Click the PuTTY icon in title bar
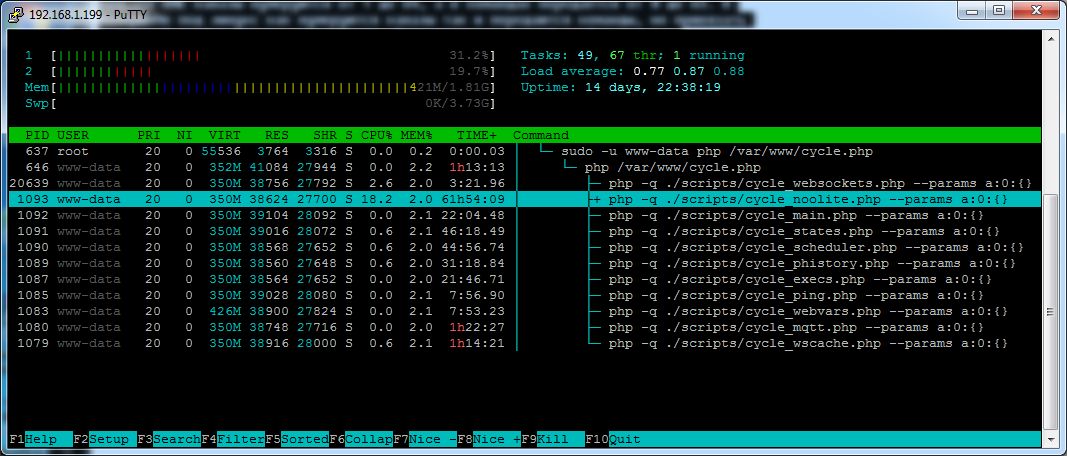 (17, 13)
